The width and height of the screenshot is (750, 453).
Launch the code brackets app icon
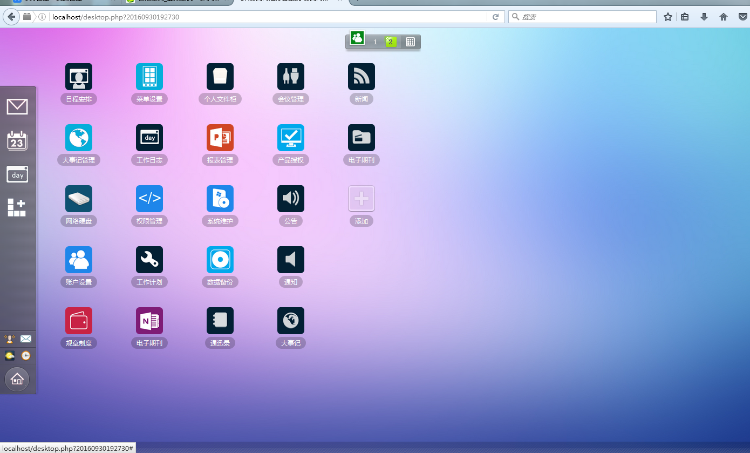tap(149, 198)
